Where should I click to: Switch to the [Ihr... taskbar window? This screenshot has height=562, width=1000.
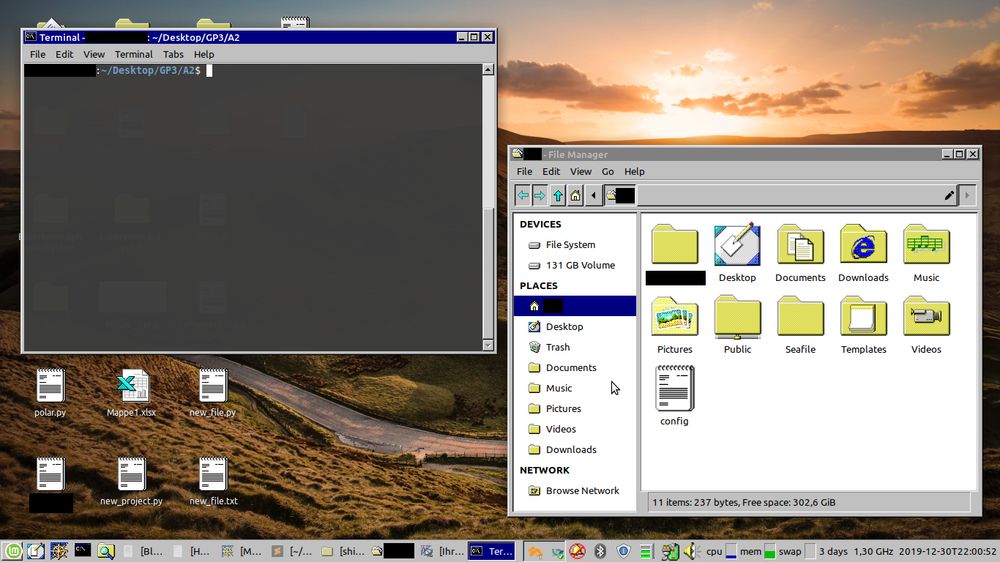pos(443,551)
